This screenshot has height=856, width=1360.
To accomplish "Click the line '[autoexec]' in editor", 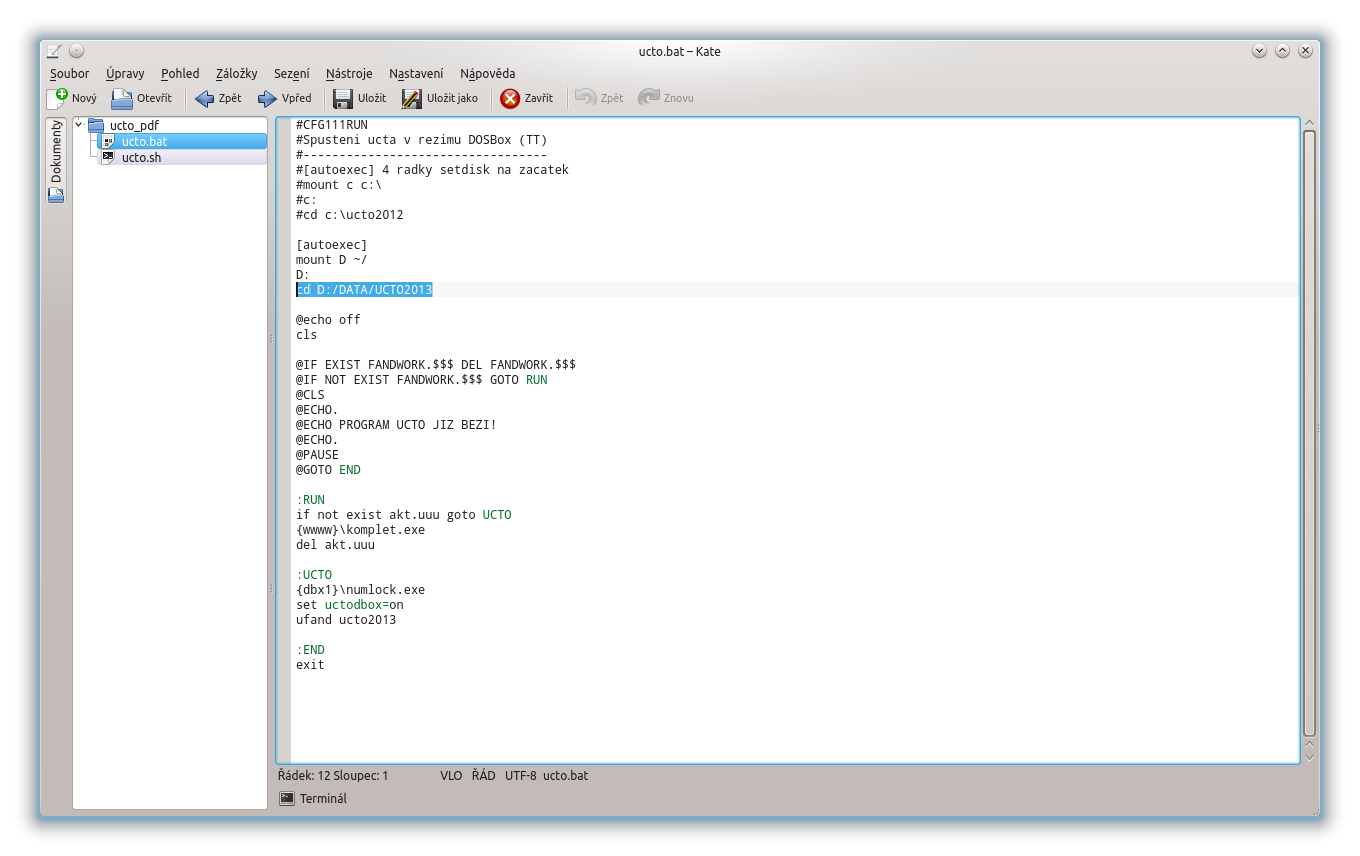I will tap(331, 245).
